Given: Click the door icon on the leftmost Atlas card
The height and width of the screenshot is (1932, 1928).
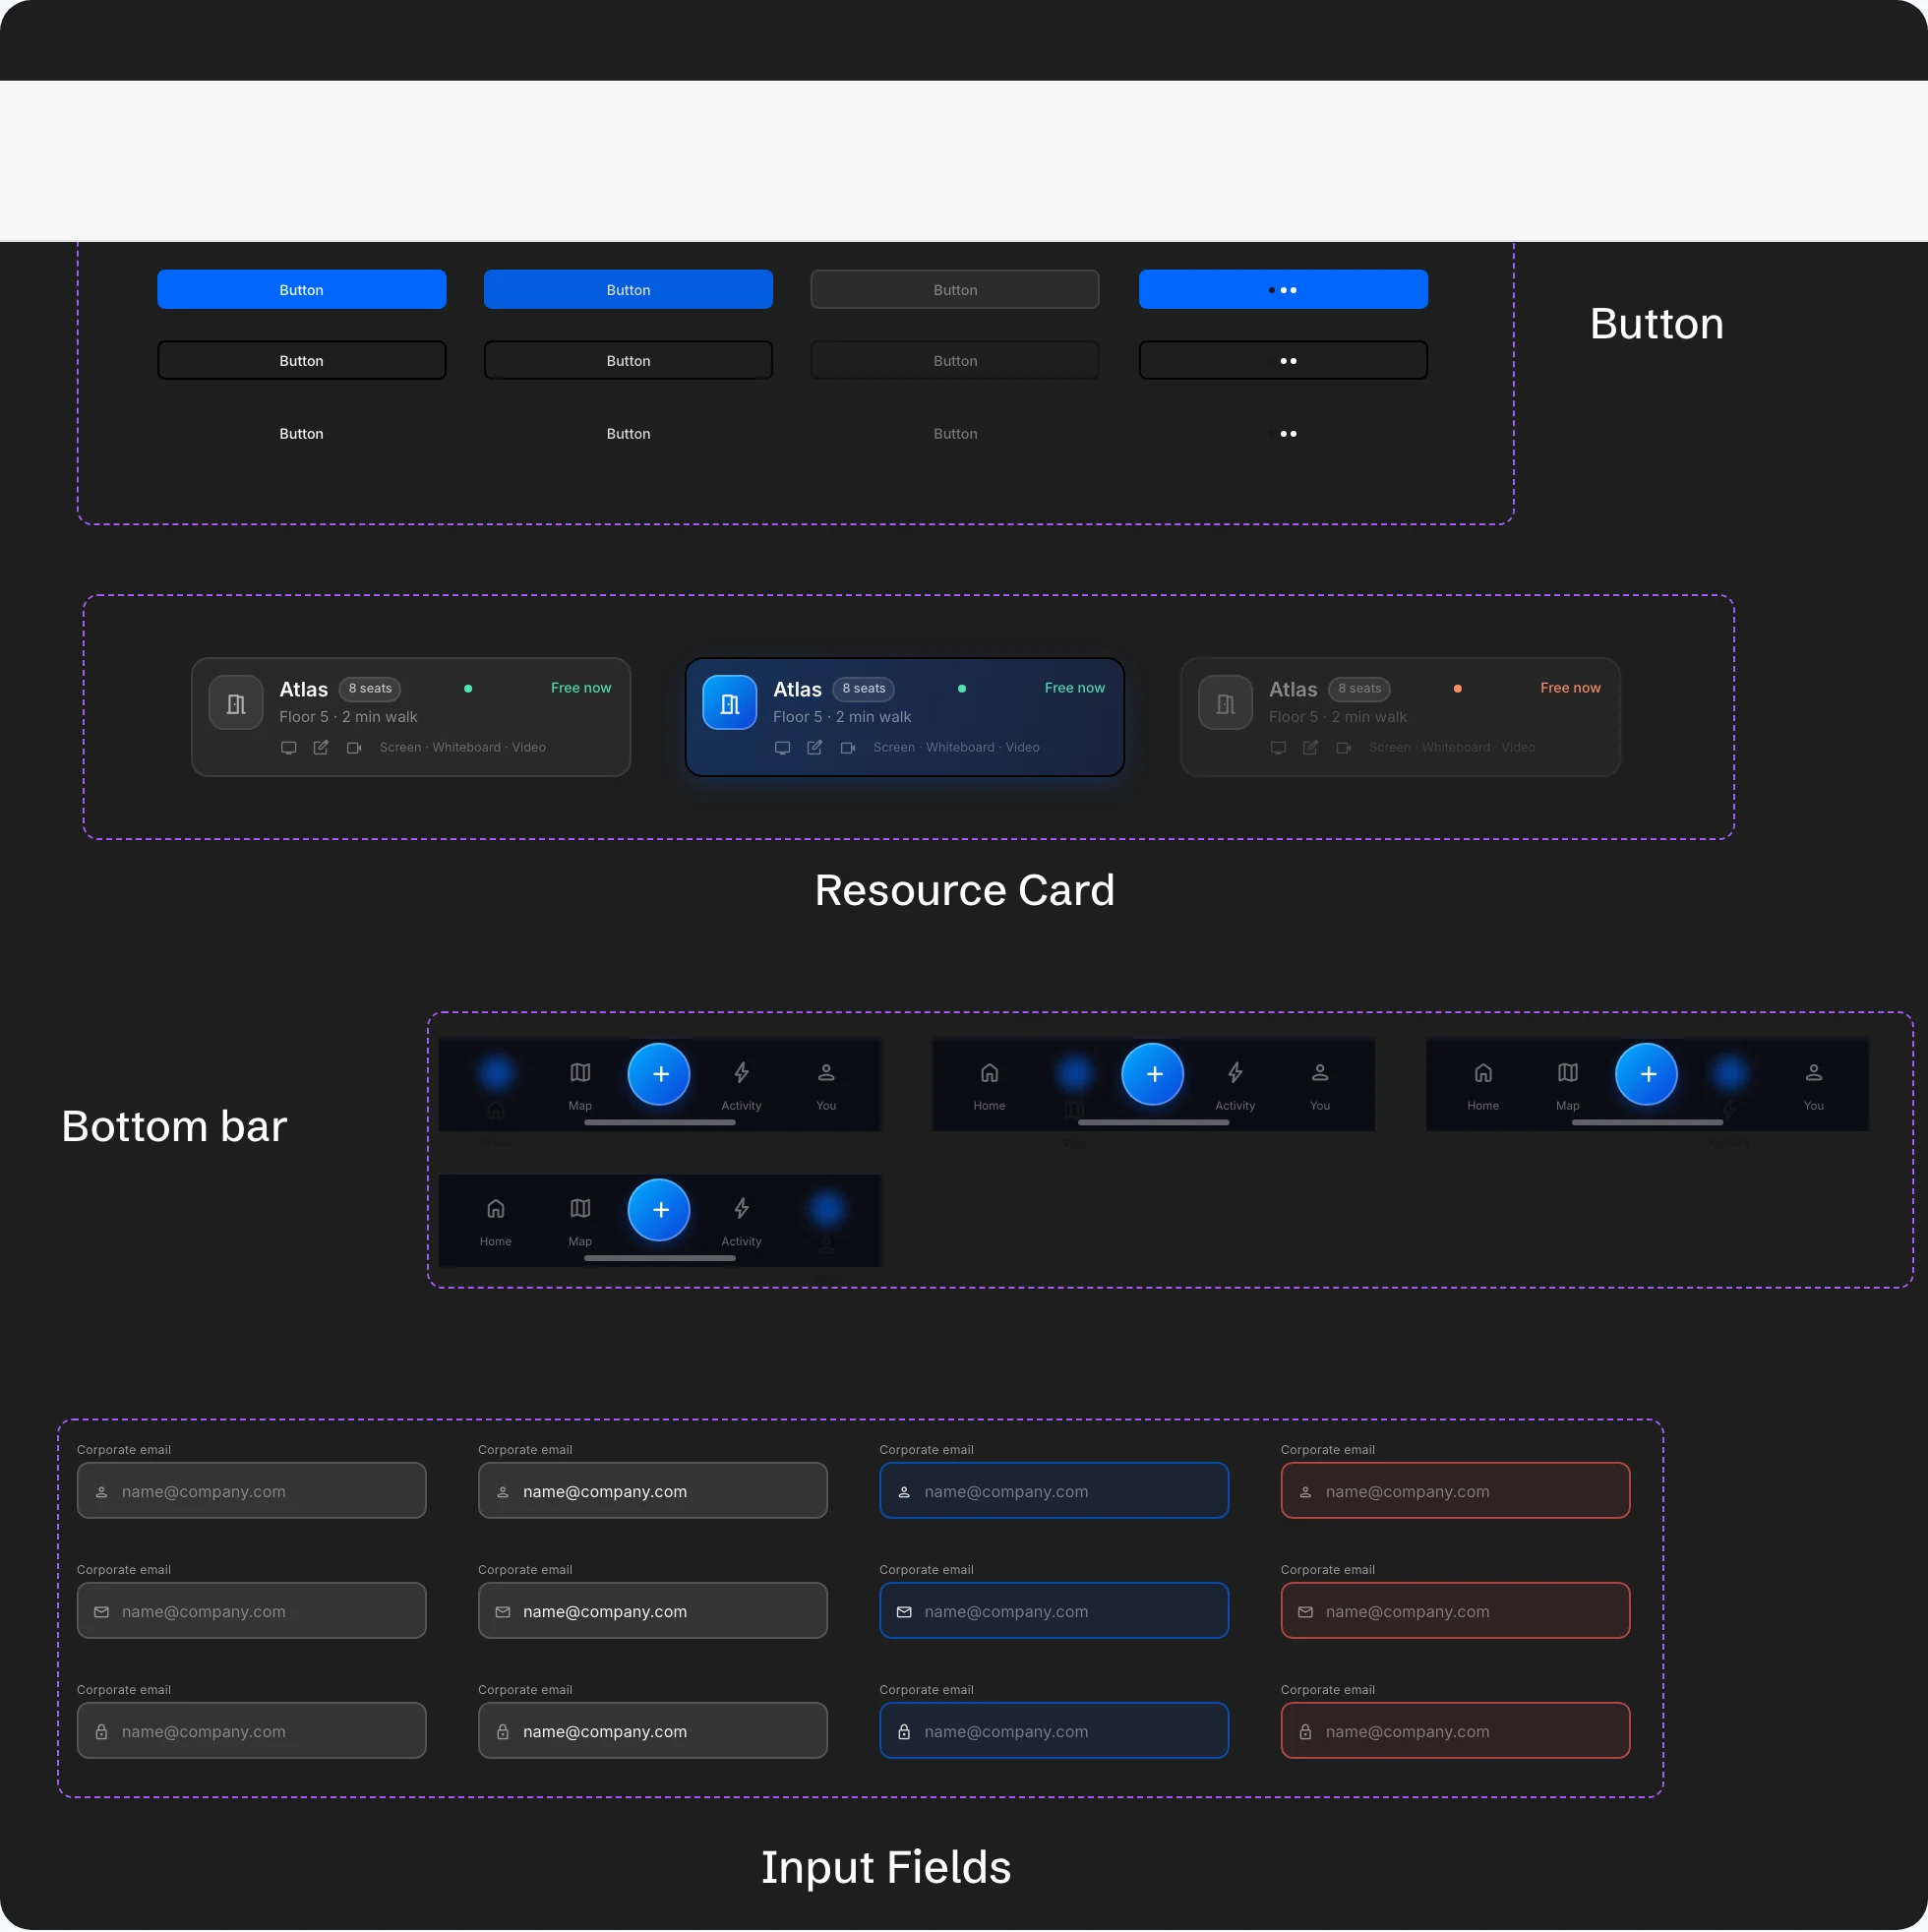Looking at the screenshot, I should (235, 703).
